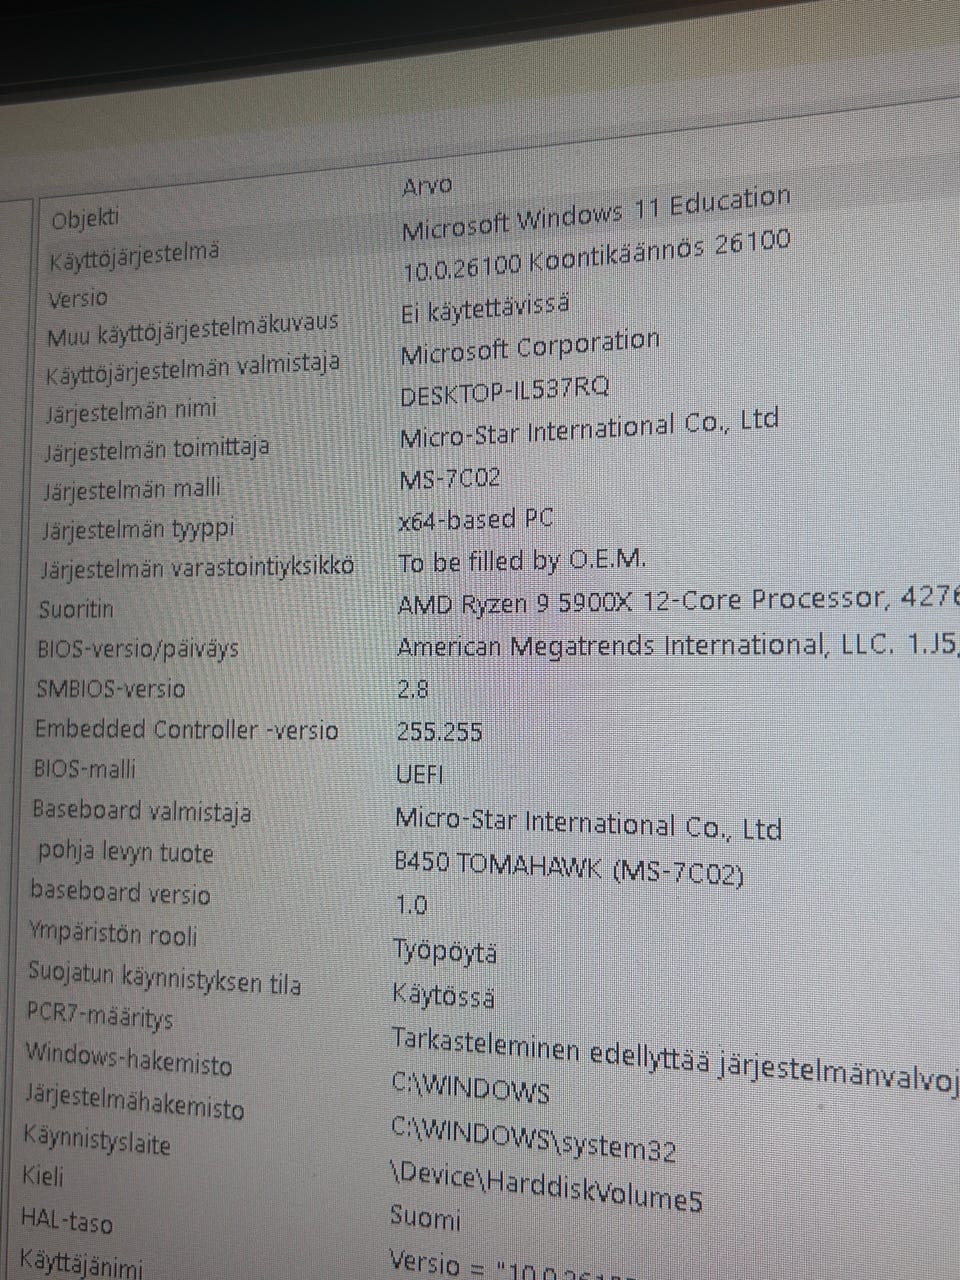Select the Embedded Controller -versio row
The width and height of the screenshot is (960, 1280).
pyautogui.click(x=187, y=729)
